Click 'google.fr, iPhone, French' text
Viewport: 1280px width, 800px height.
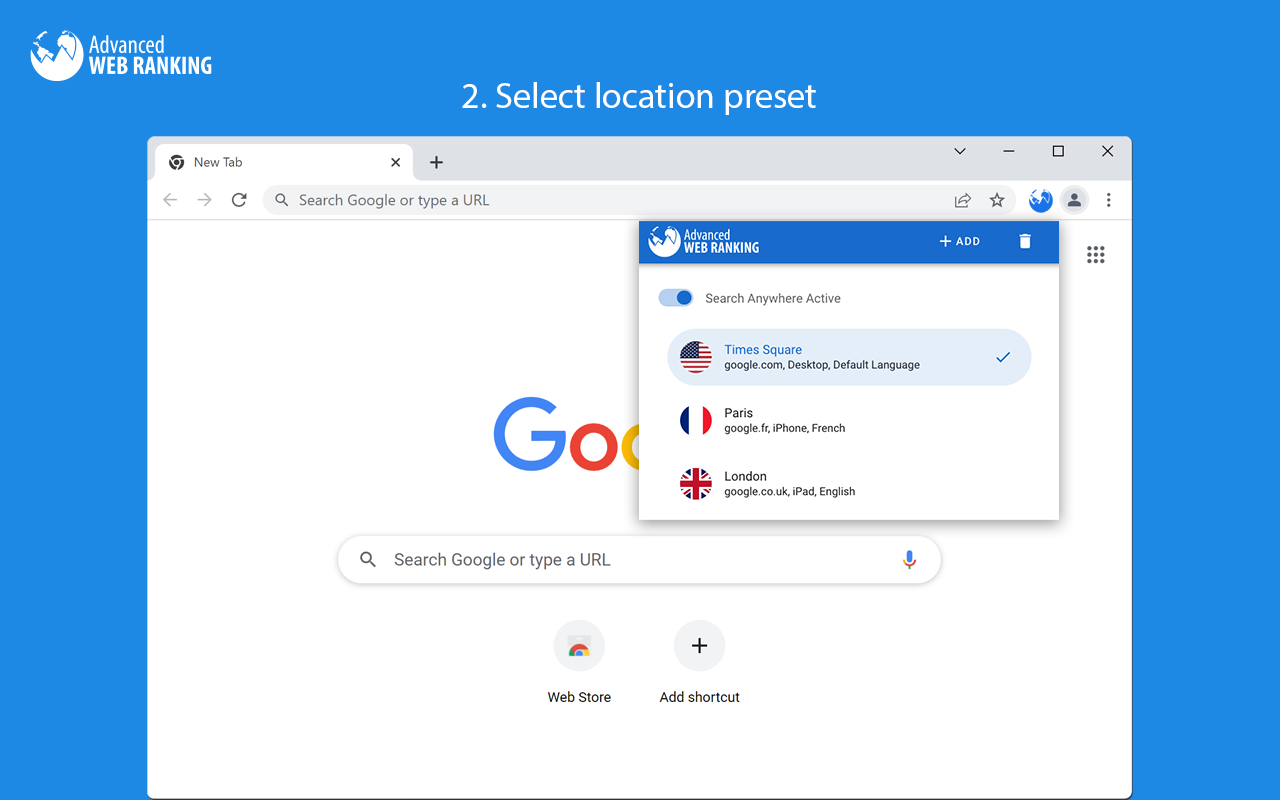[785, 428]
